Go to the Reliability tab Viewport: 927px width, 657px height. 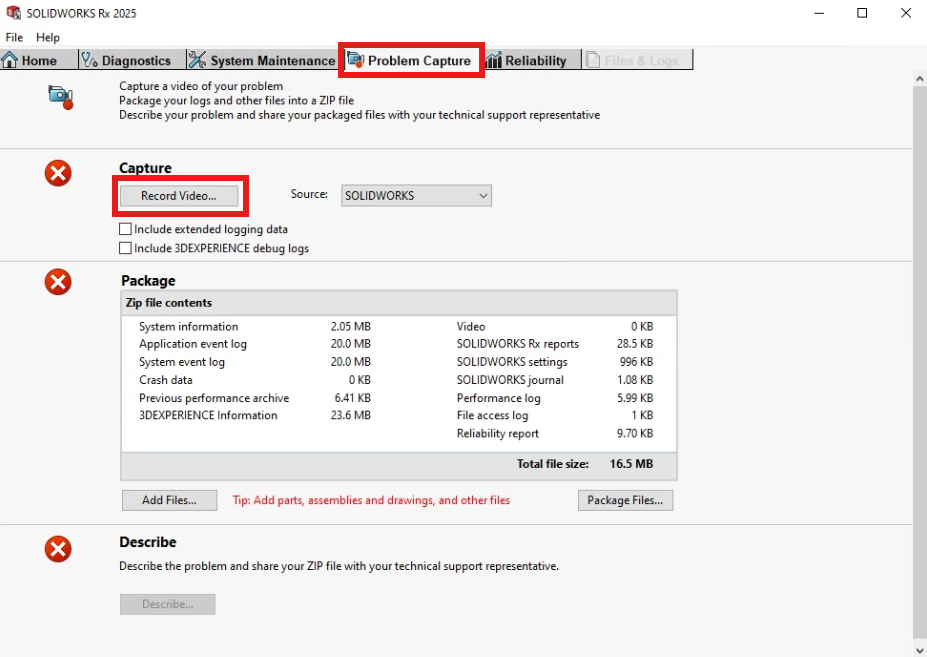[x=532, y=60]
